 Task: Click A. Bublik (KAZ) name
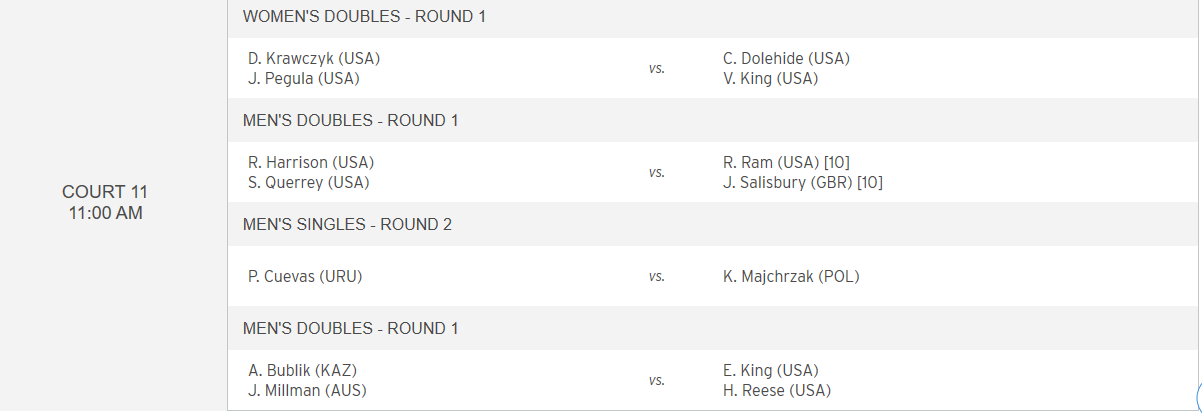[302, 370]
